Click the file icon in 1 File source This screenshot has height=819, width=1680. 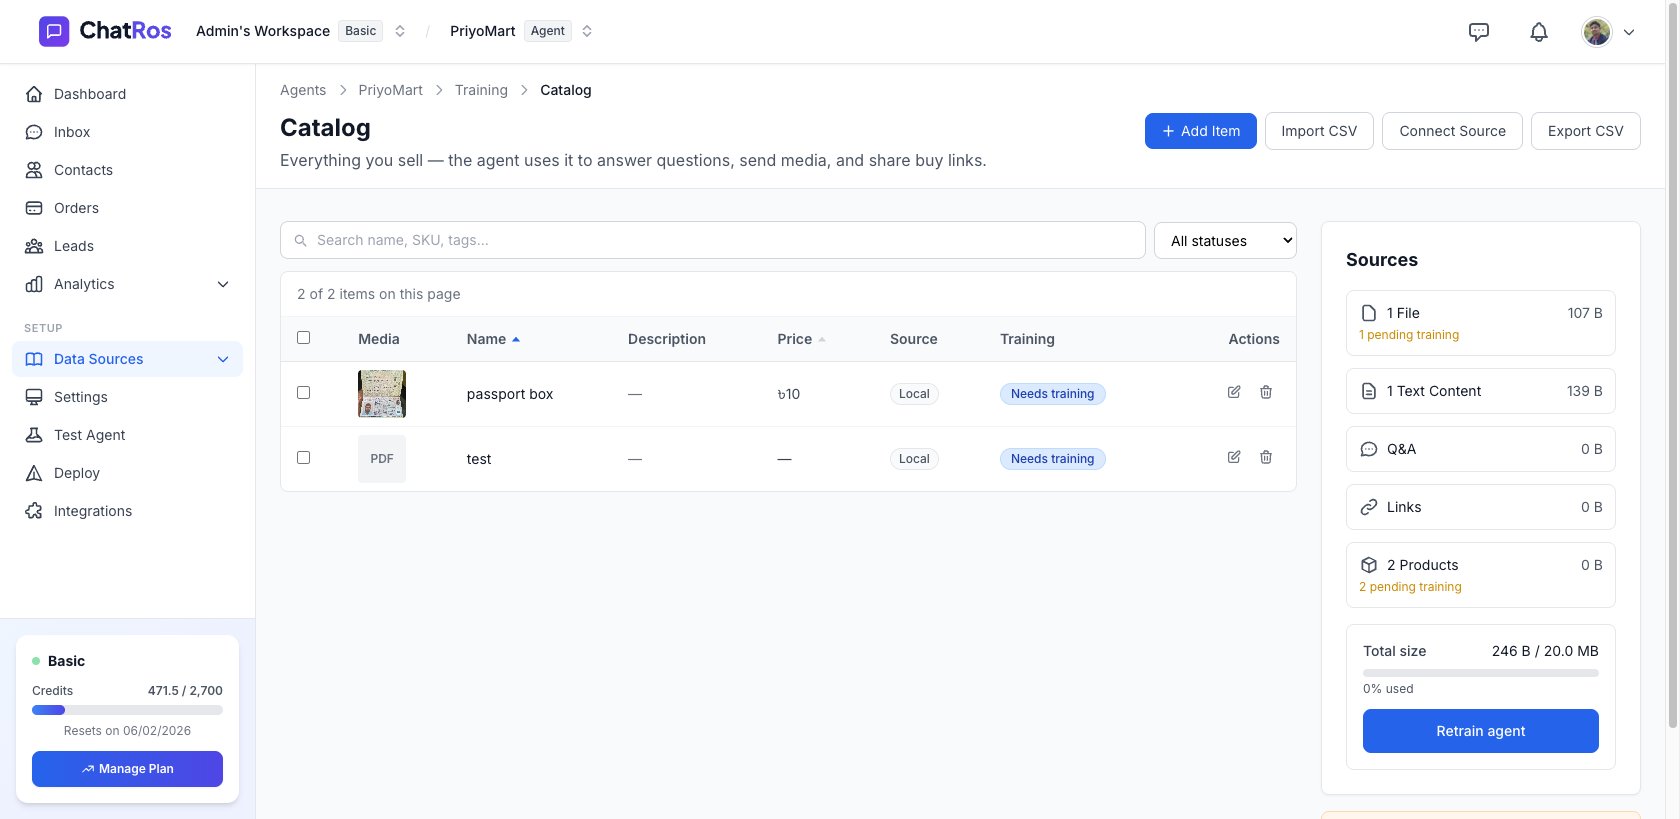(1369, 313)
